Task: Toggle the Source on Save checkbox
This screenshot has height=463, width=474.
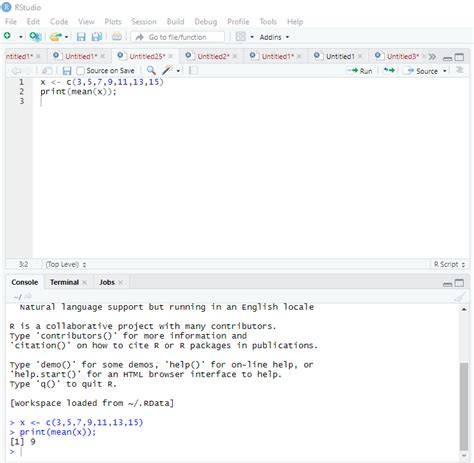Action: tap(80, 71)
